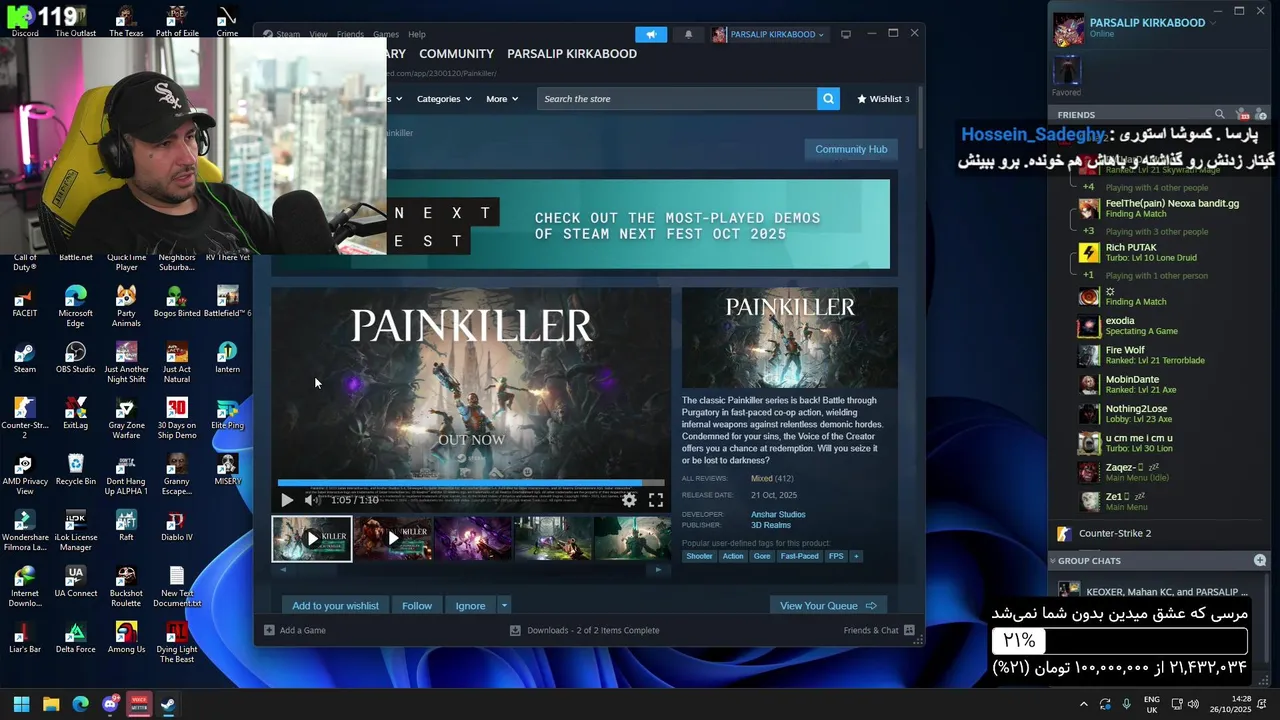Open OBS Studio desktop shortcut
Viewport: 1280px width, 720px height.
point(75,357)
